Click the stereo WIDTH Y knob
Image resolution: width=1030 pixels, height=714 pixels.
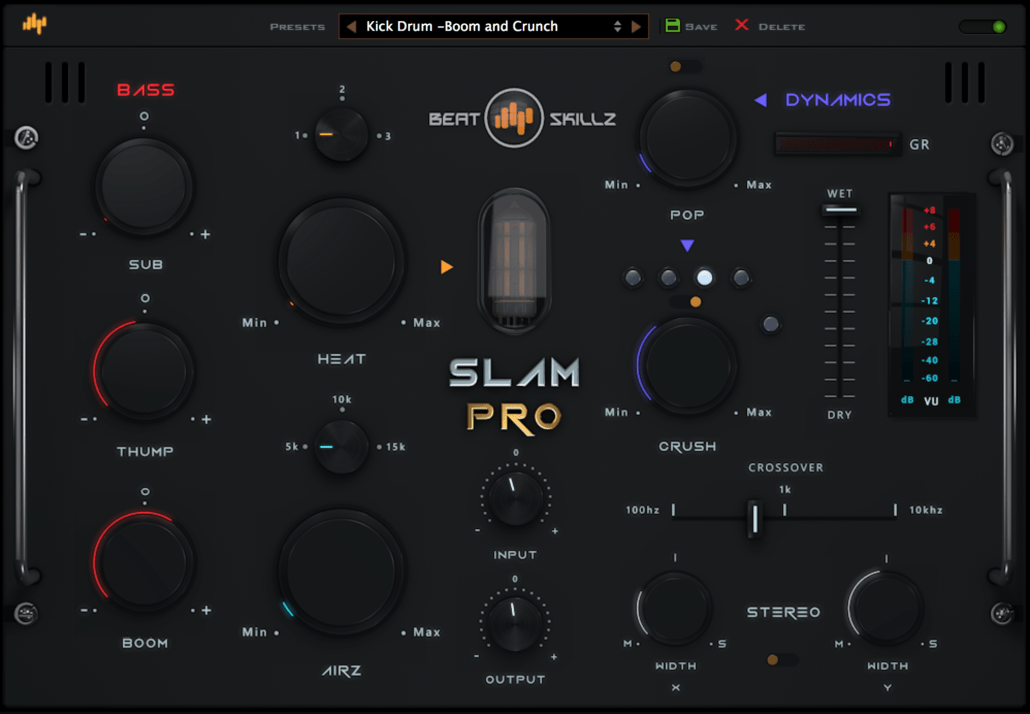point(885,608)
